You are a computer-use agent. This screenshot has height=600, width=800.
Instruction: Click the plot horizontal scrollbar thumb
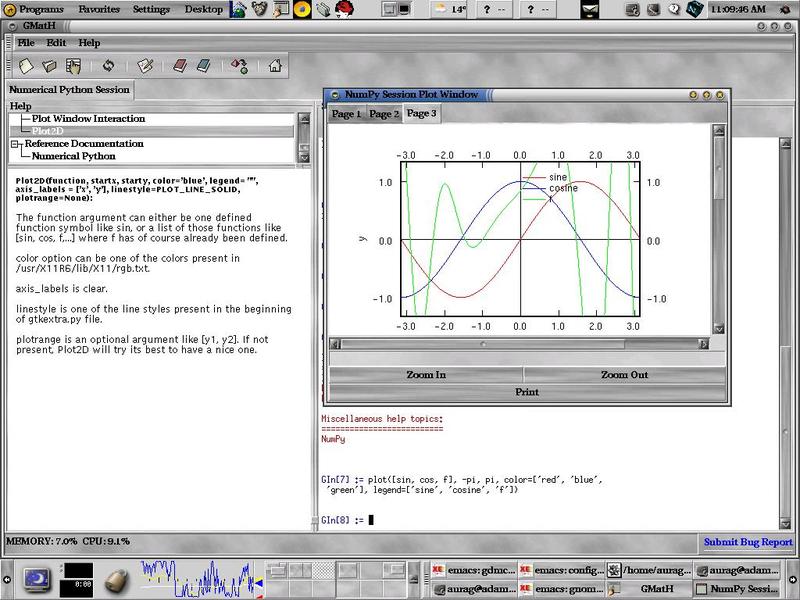coord(483,344)
